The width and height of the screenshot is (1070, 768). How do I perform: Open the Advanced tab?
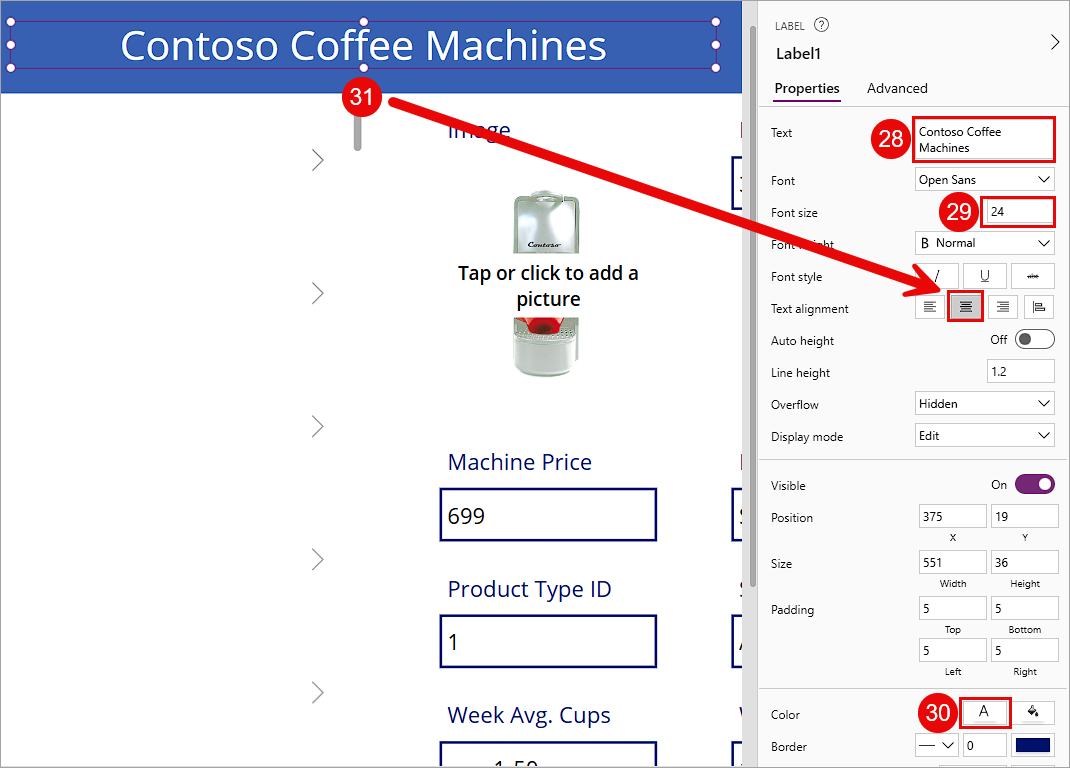pos(897,88)
